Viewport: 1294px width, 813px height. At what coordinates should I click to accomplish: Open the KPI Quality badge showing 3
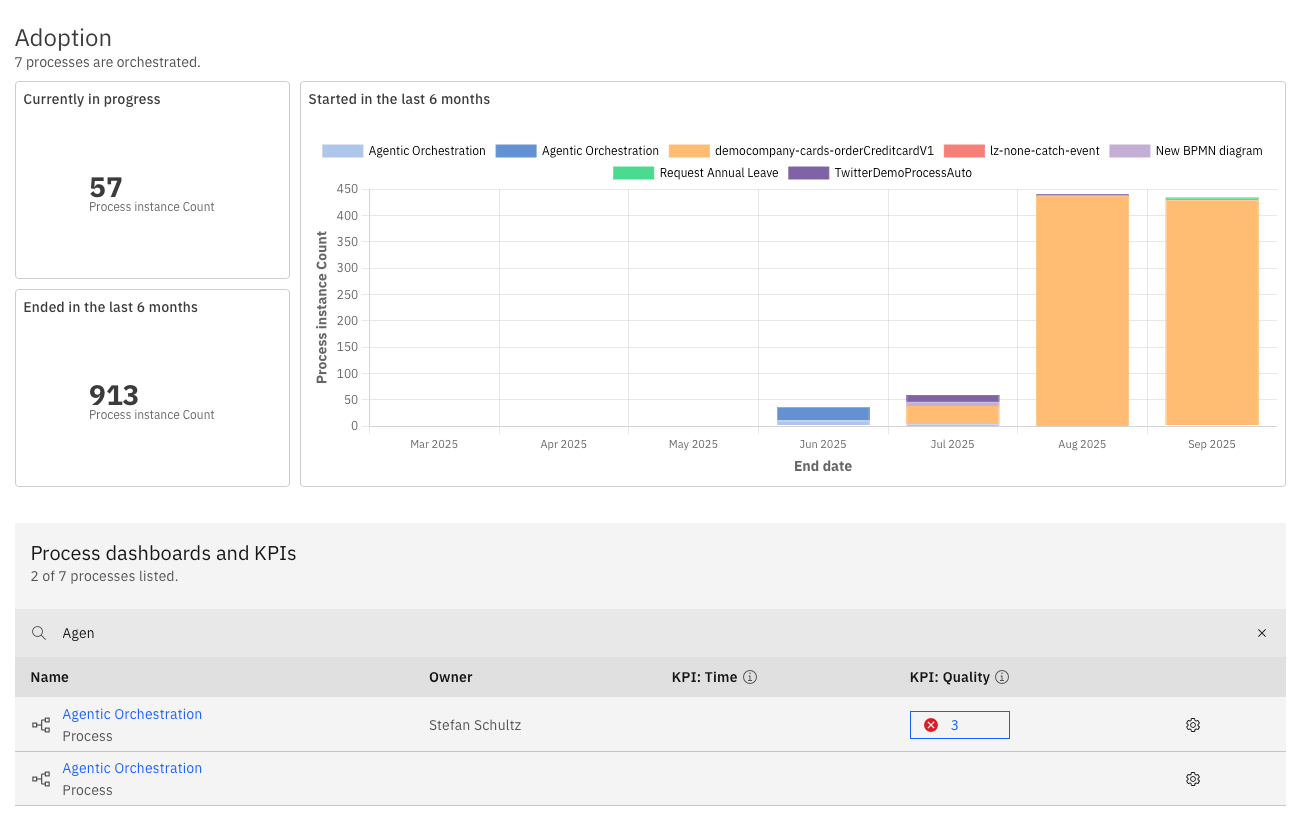pos(959,725)
